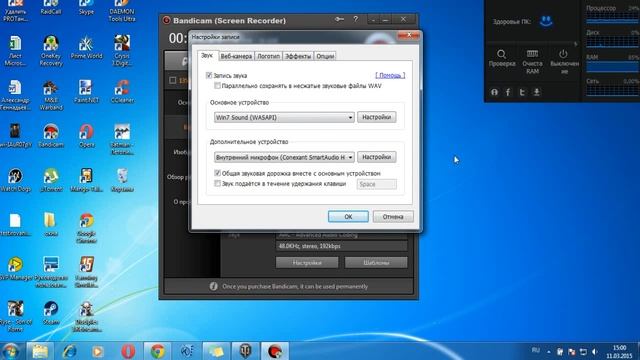Open Google Chrome from the taskbar
Viewport: 640px width, 360px height.
pos(158,351)
